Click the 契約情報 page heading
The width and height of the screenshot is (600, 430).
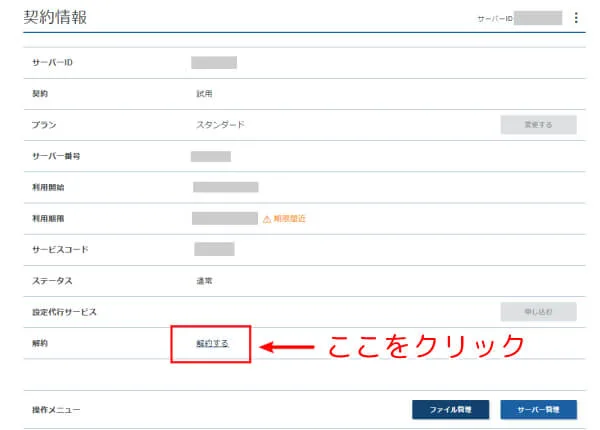[x=55, y=17]
